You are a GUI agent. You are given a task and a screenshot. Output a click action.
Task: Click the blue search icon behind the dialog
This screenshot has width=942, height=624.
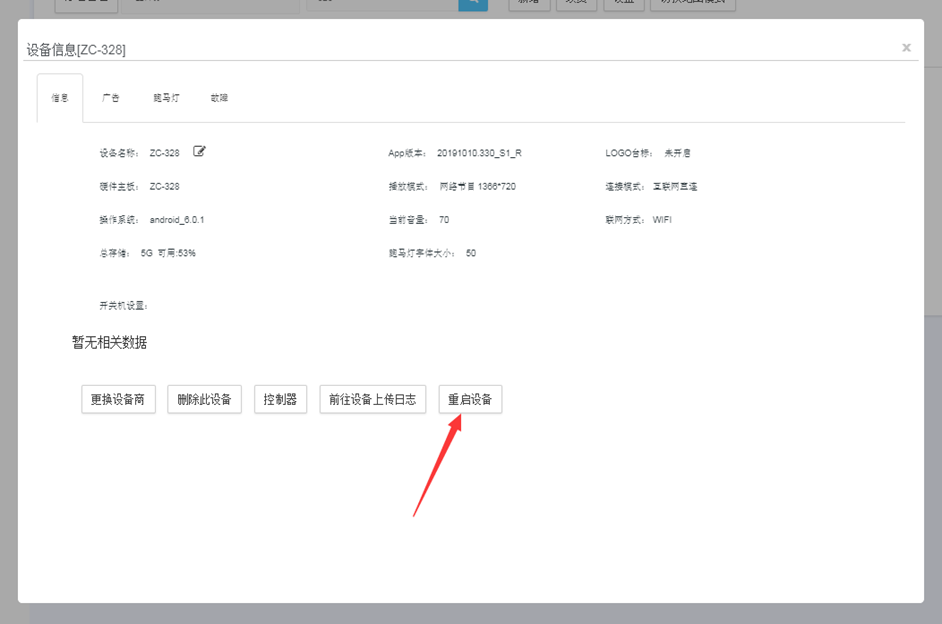point(472,4)
